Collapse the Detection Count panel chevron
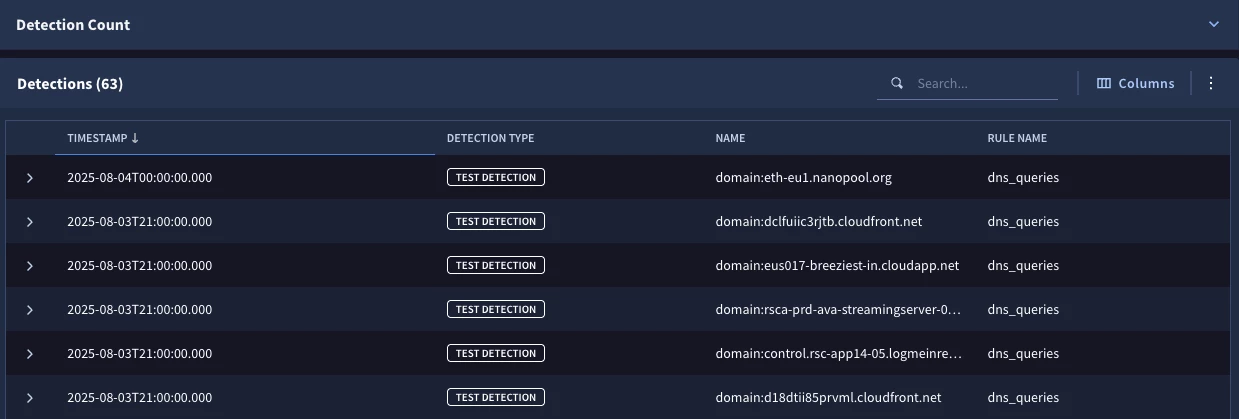Screen dimensions: 1239x419 pos(1214,24)
